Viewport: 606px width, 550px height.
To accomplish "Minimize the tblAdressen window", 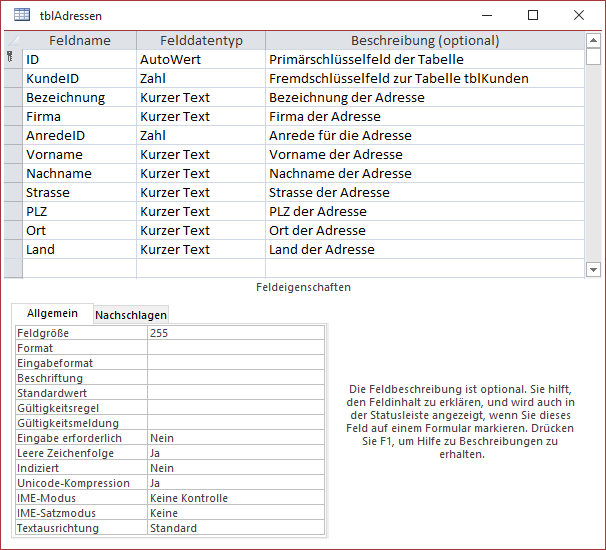I will tap(487, 15).
